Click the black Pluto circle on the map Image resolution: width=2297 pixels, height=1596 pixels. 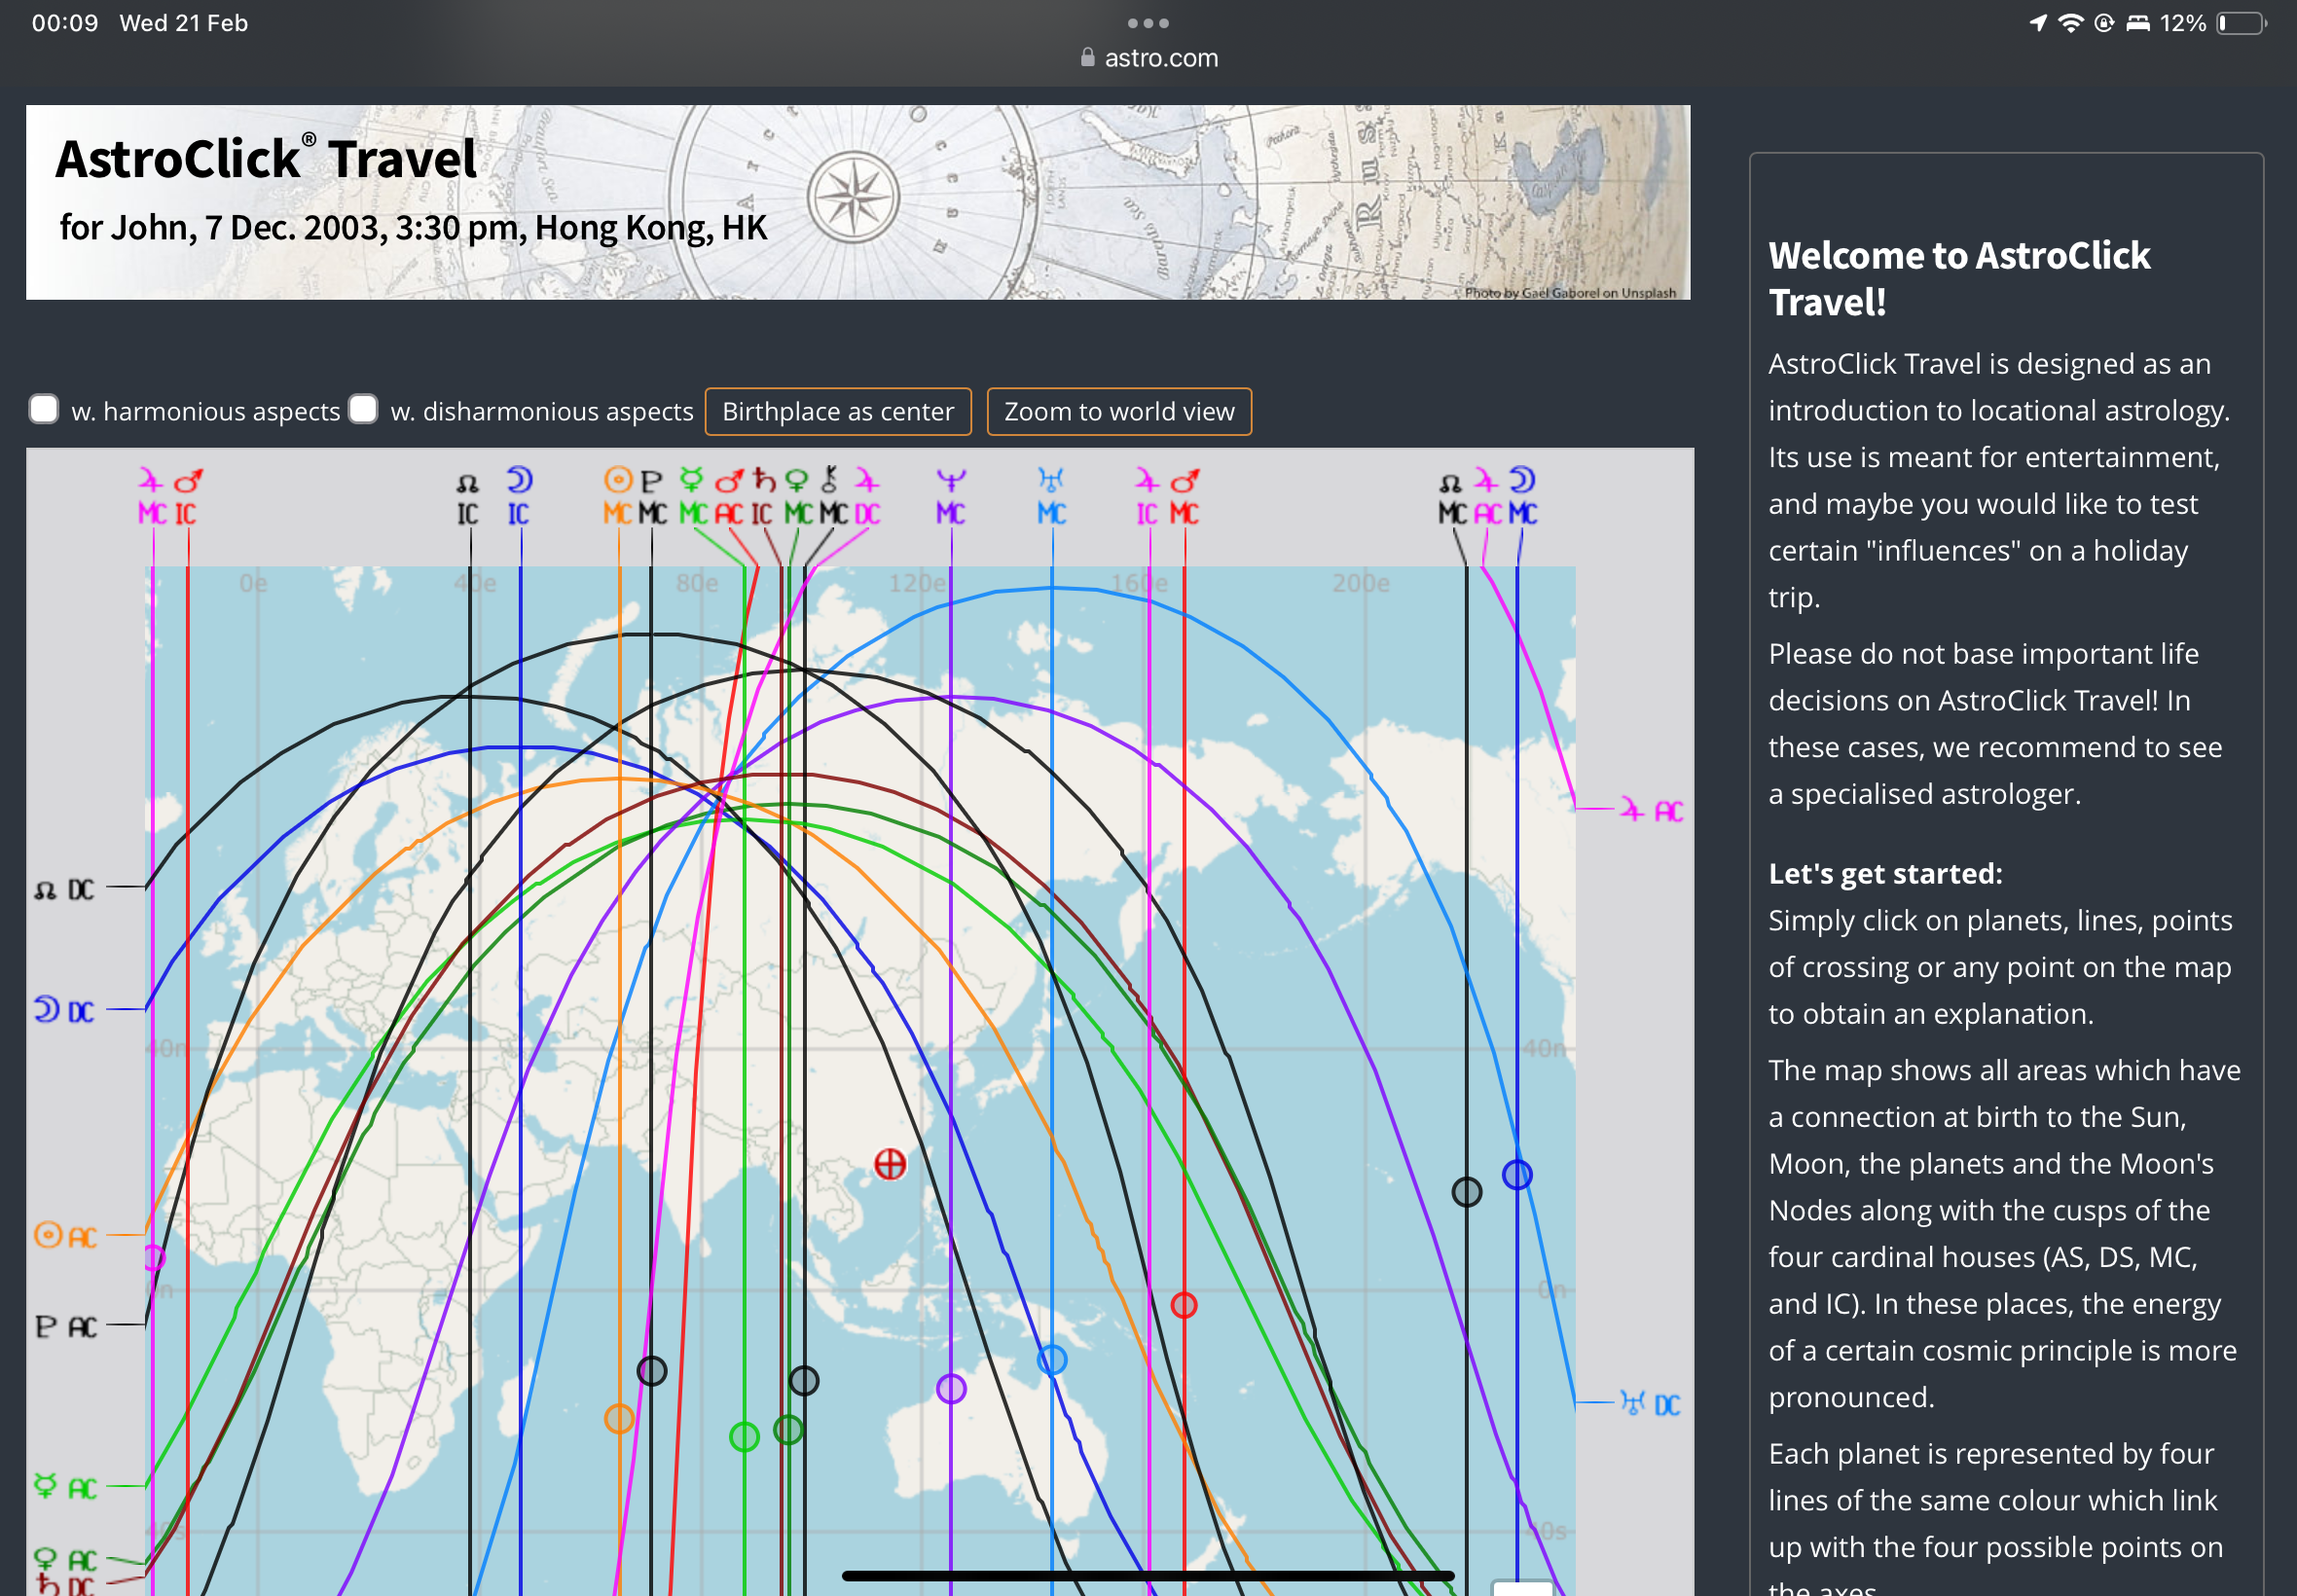pos(652,1371)
